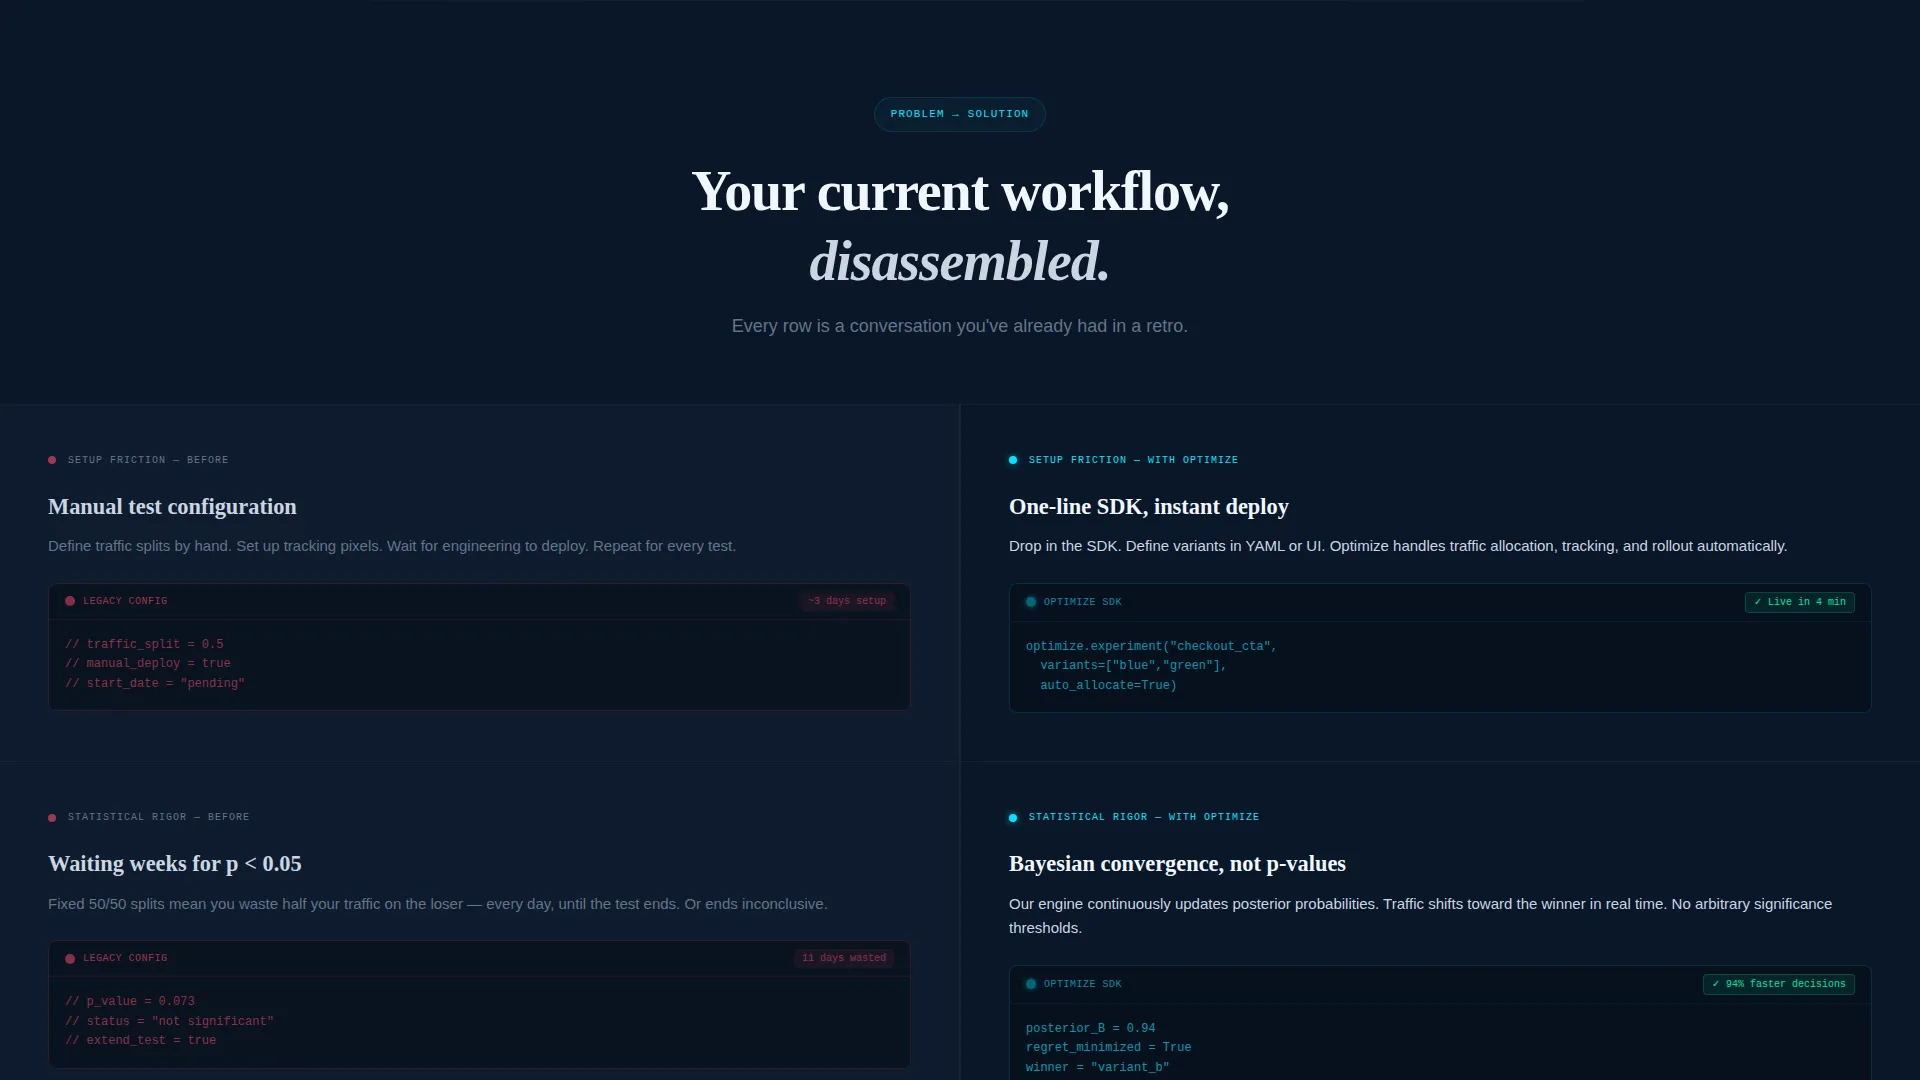The width and height of the screenshot is (1920, 1080).
Task: Click the 'Define traffic splits by hand' description
Action: [x=392, y=546]
